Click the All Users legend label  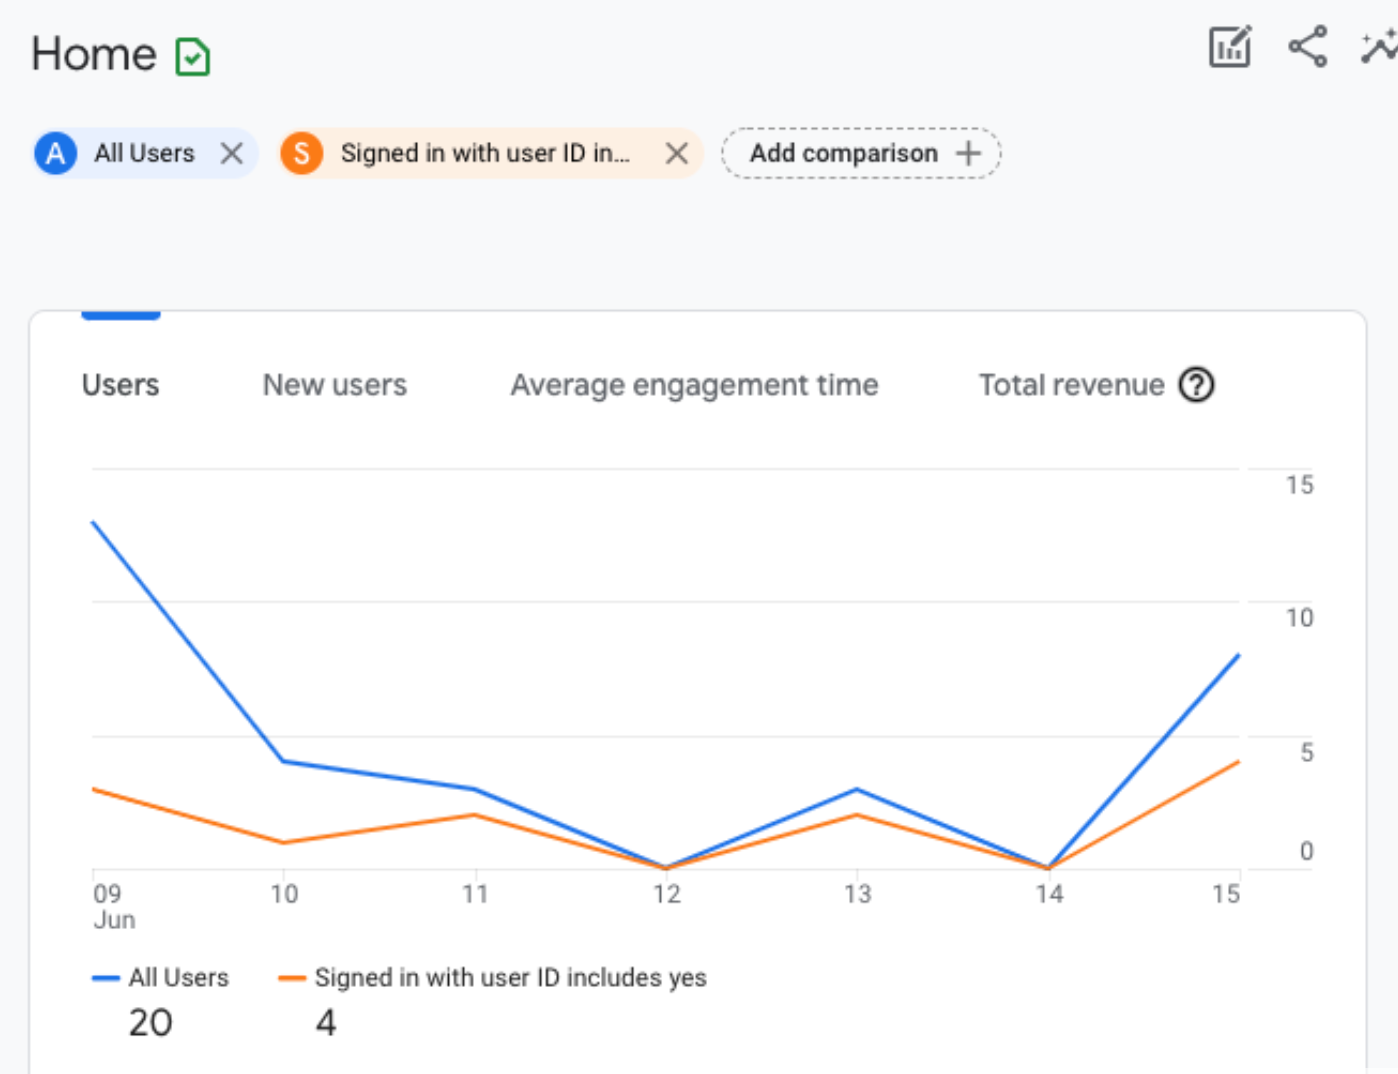click(x=180, y=978)
